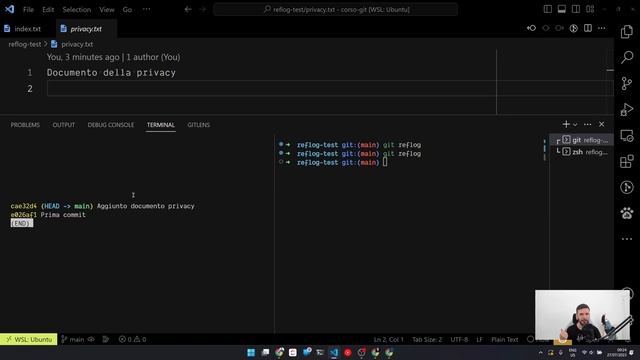Select the privacy.txt editor tab
Screen dimensions: 640x360
[86, 29]
